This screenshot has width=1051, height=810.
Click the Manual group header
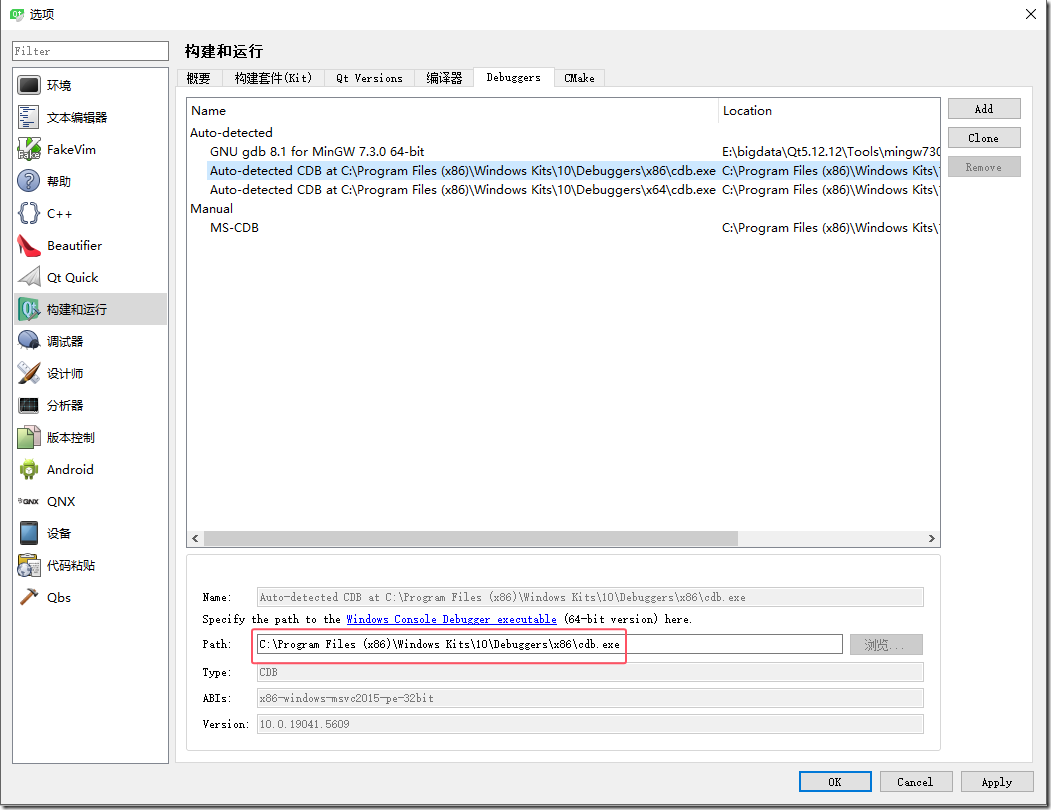[x=212, y=209]
